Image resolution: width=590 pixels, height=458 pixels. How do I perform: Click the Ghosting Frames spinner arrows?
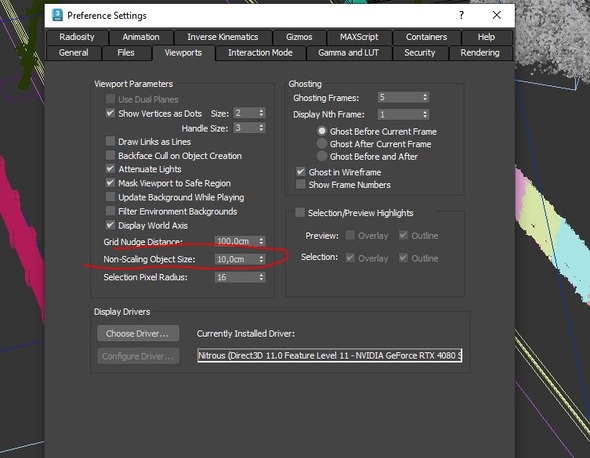(425, 97)
